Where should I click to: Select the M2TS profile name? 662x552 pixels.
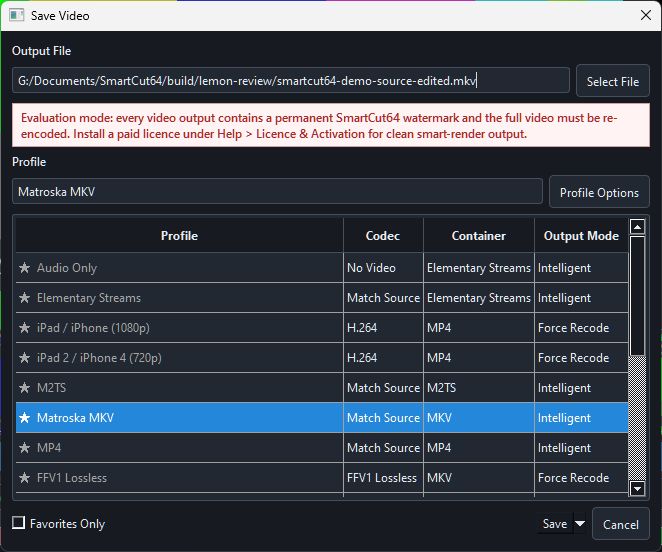tap(52, 388)
